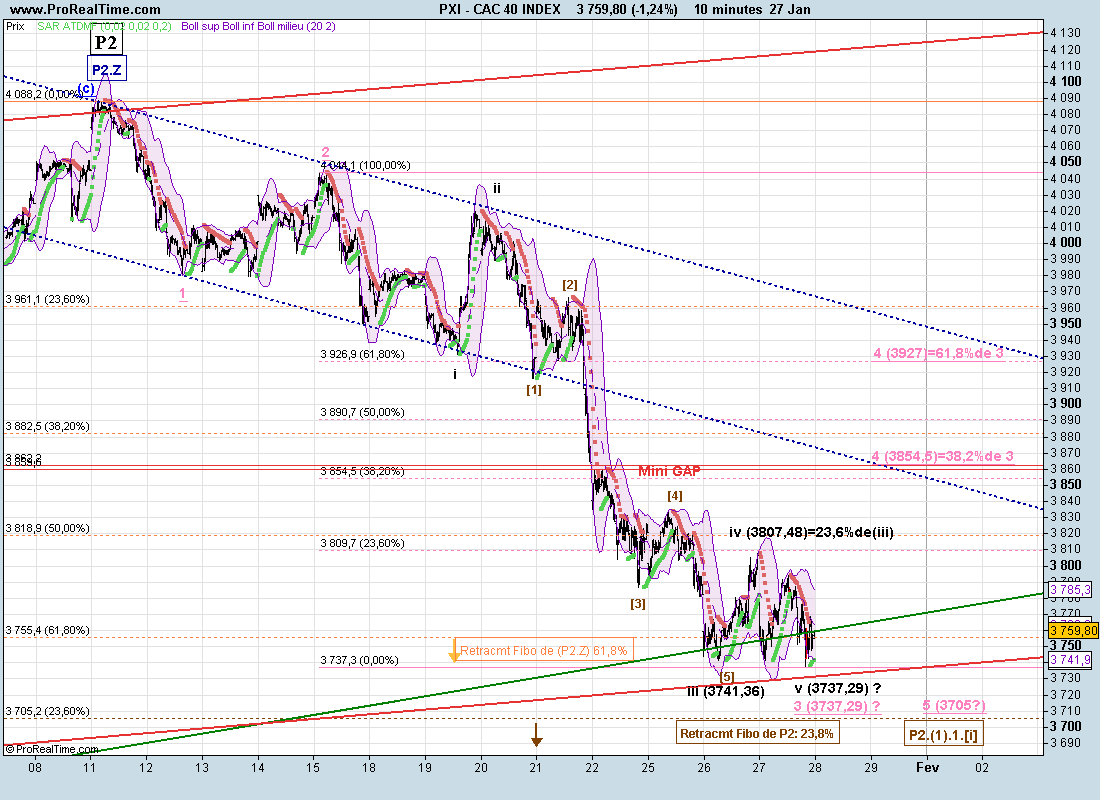Select the brown [2] sub-wave label
The height and width of the screenshot is (800, 1100).
[x=570, y=285]
